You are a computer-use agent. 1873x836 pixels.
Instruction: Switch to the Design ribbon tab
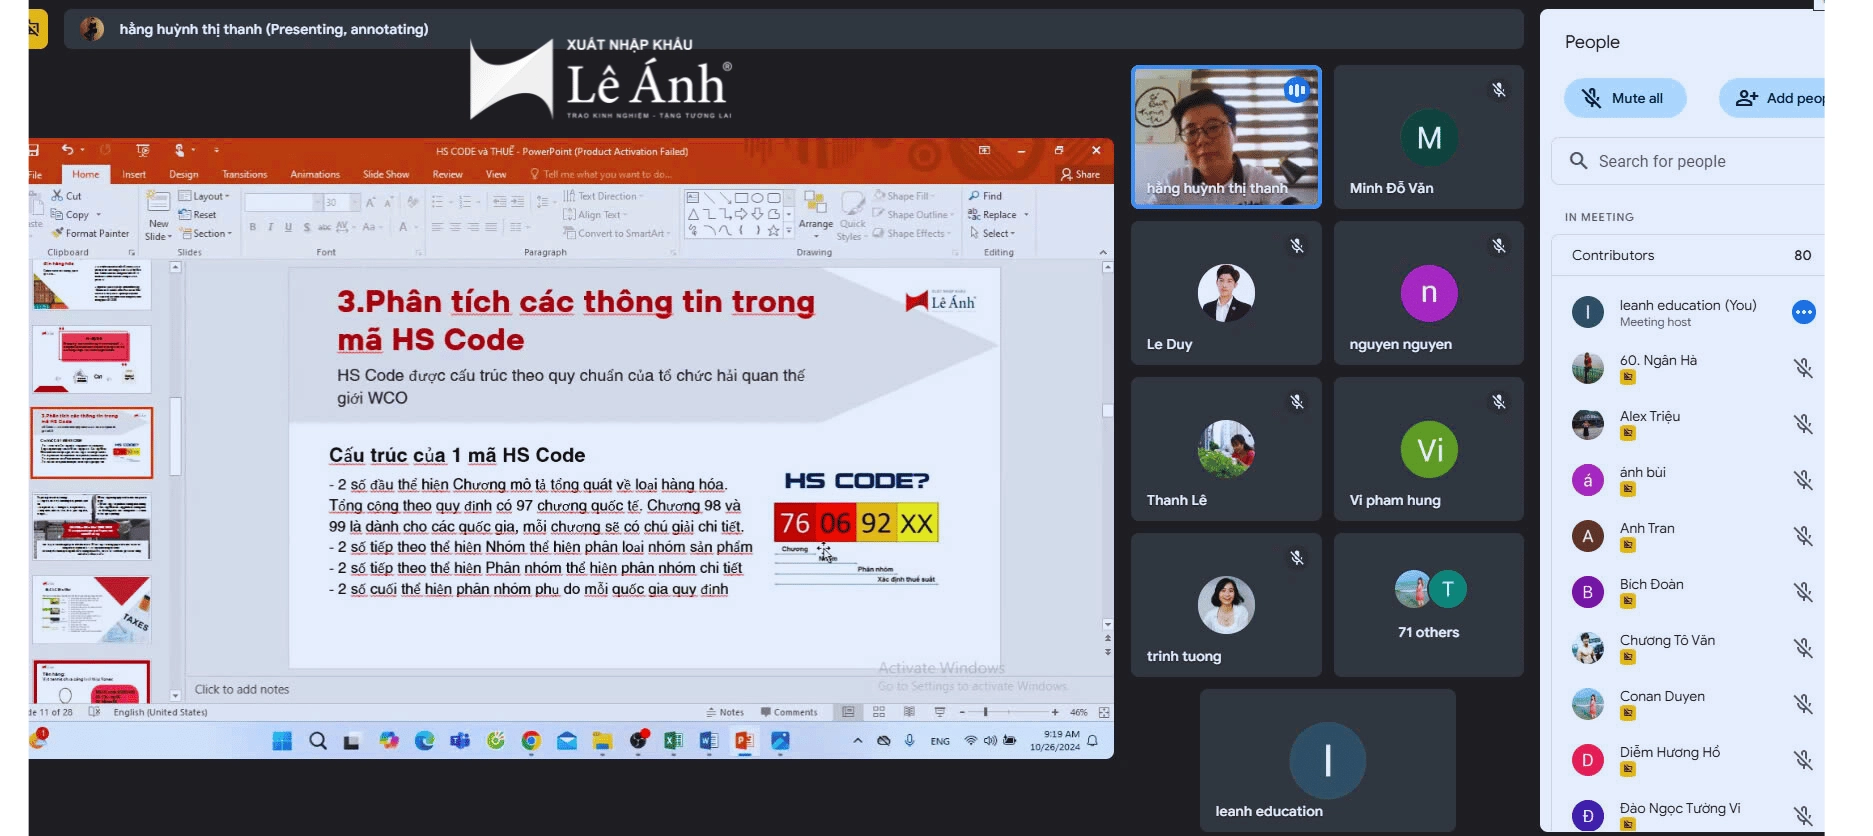pos(183,174)
